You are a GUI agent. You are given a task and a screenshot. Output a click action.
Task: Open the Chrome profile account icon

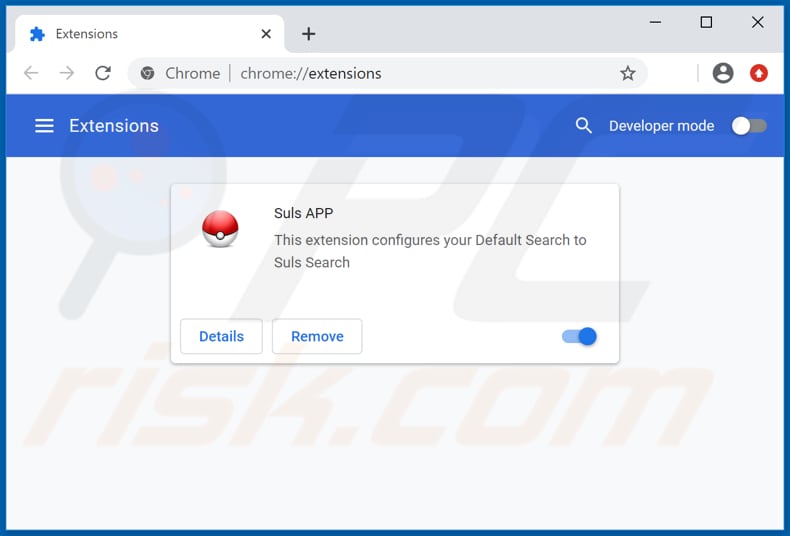pos(722,73)
